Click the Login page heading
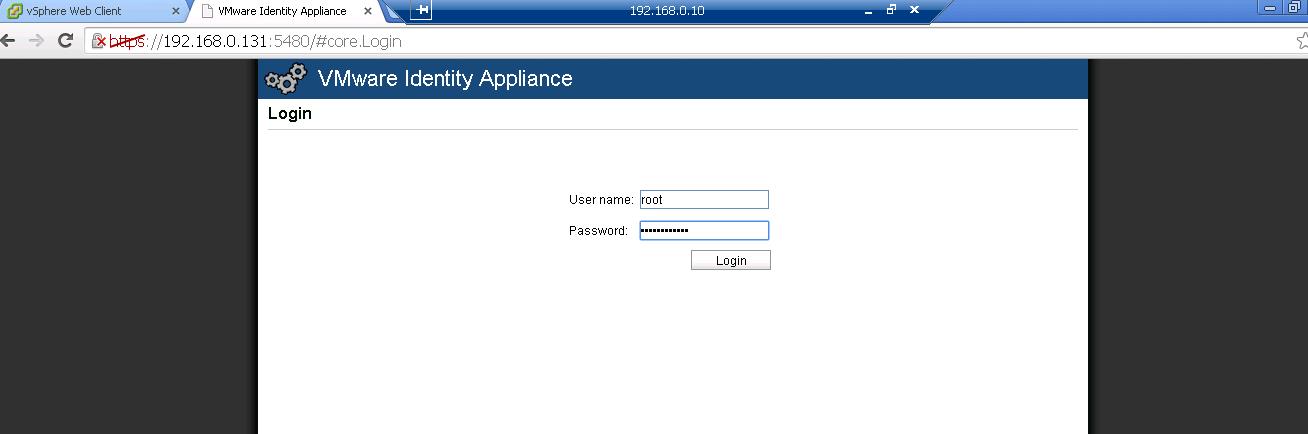 coord(290,114)
